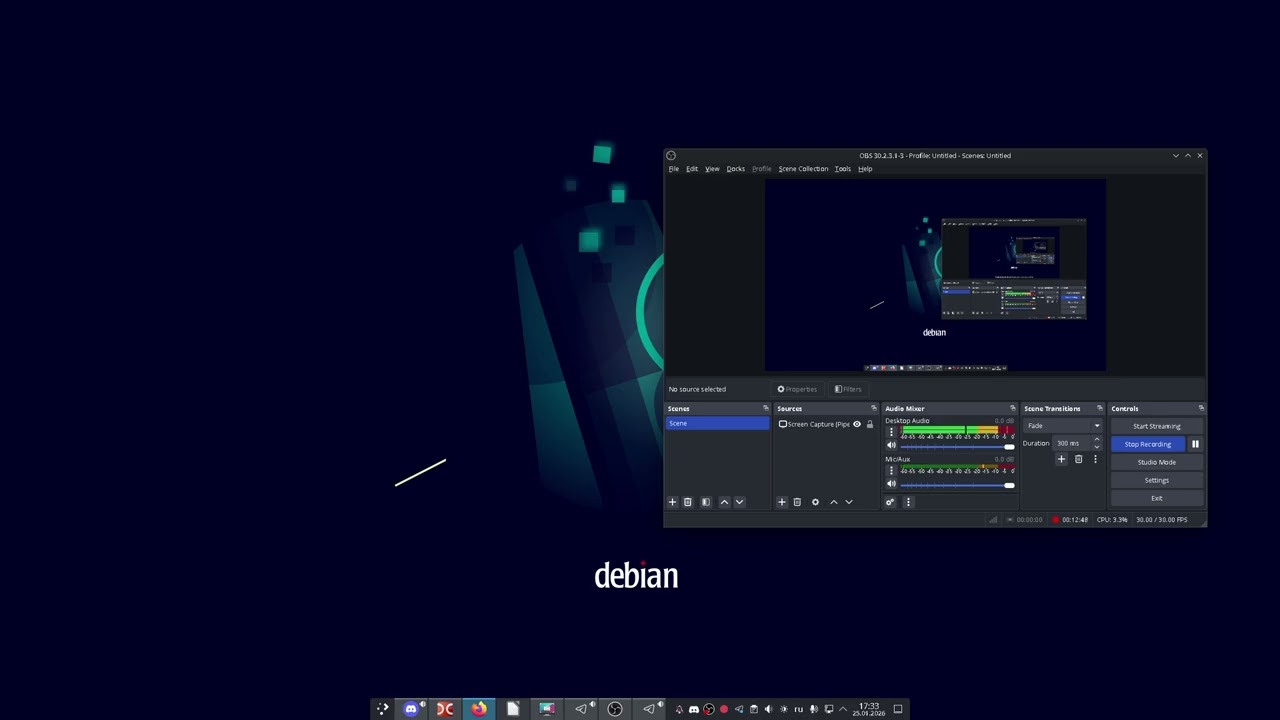Toggle Studio Mode
Screen dimensions: 1280x720
[x=1156, y=462]
